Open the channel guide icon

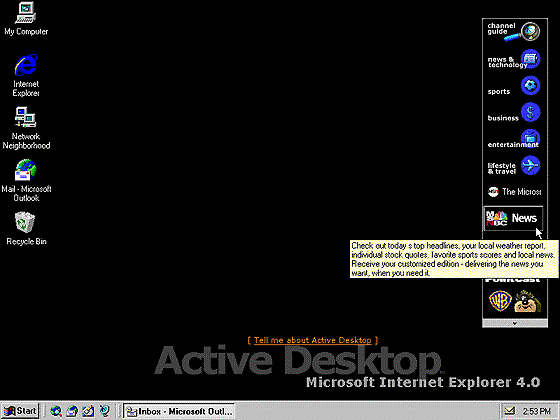coord(530,31)
